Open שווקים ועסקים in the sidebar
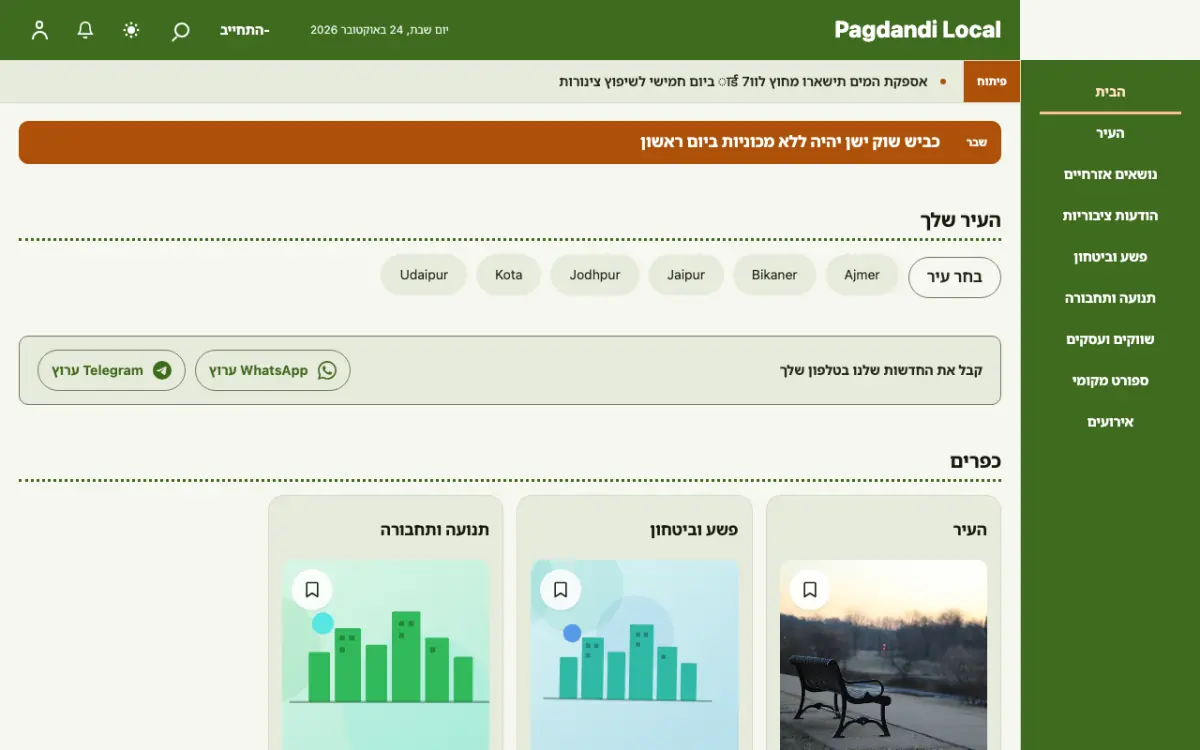The height and width of the screenshot is (750, 1200). (1110, 339)
